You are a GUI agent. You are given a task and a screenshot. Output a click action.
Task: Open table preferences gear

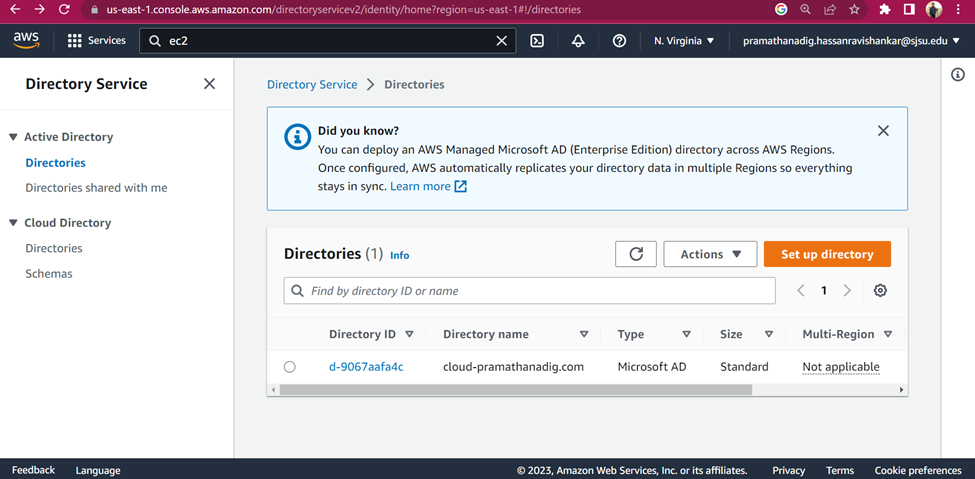(x=880, y=291)
